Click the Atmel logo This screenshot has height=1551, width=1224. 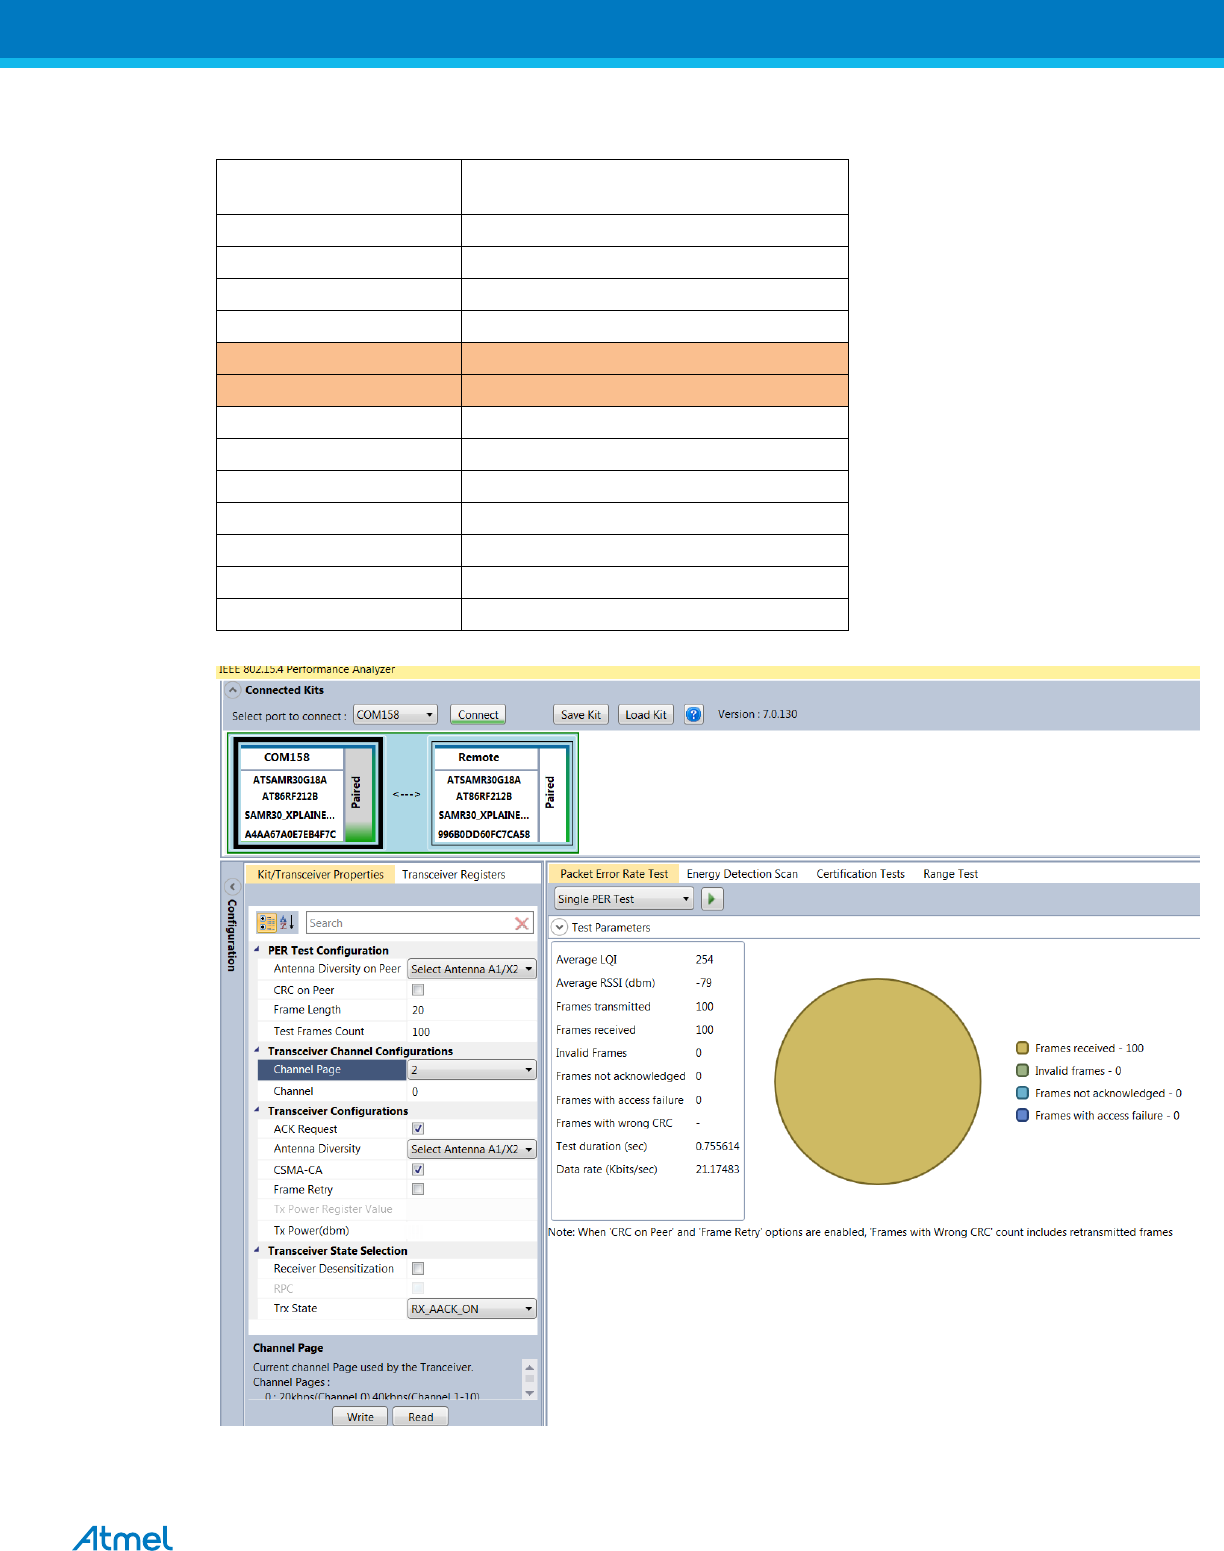coord(122,1538)
